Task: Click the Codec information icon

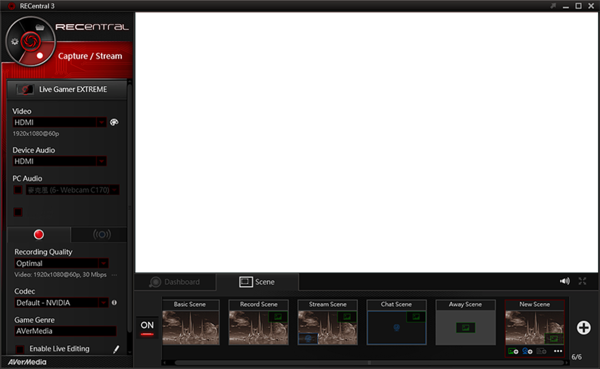Action: (114, 302)
